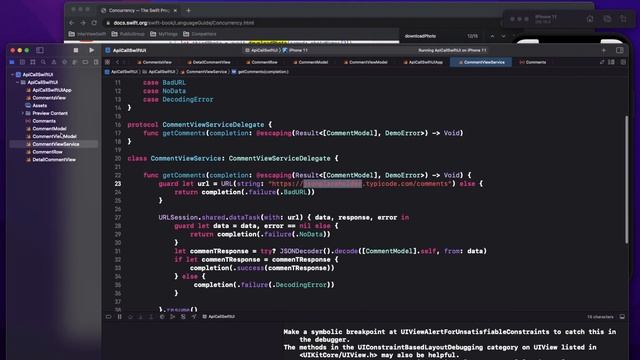Screen dimensions: 640x360
Task: Click line number 23 in the gutter
Action: pyautogui.click(x=118, y=184)
